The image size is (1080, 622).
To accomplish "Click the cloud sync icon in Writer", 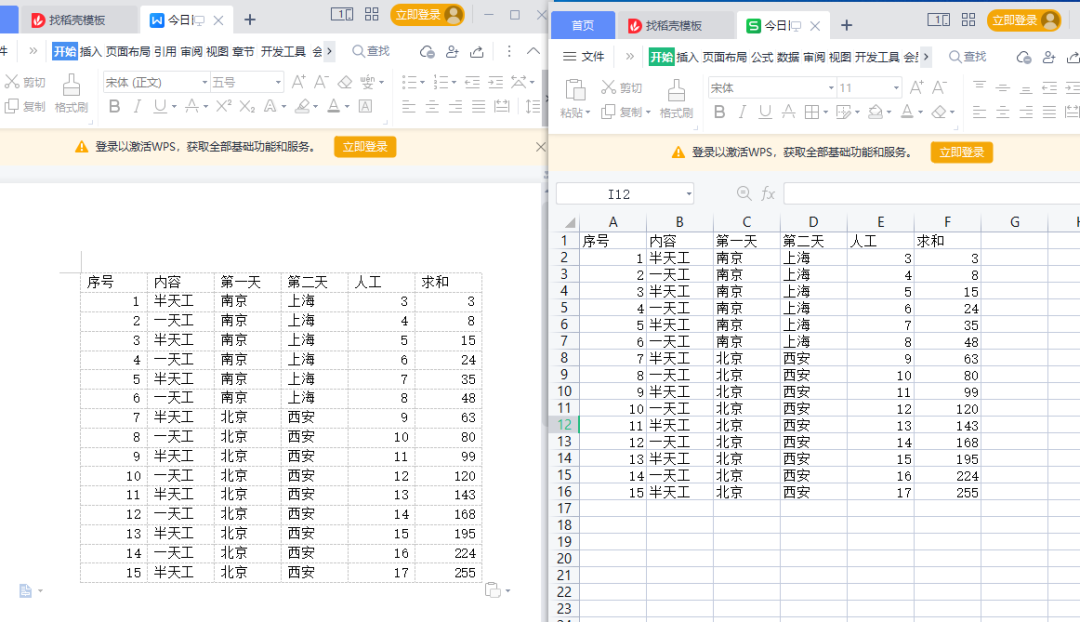I will point(427,52).
